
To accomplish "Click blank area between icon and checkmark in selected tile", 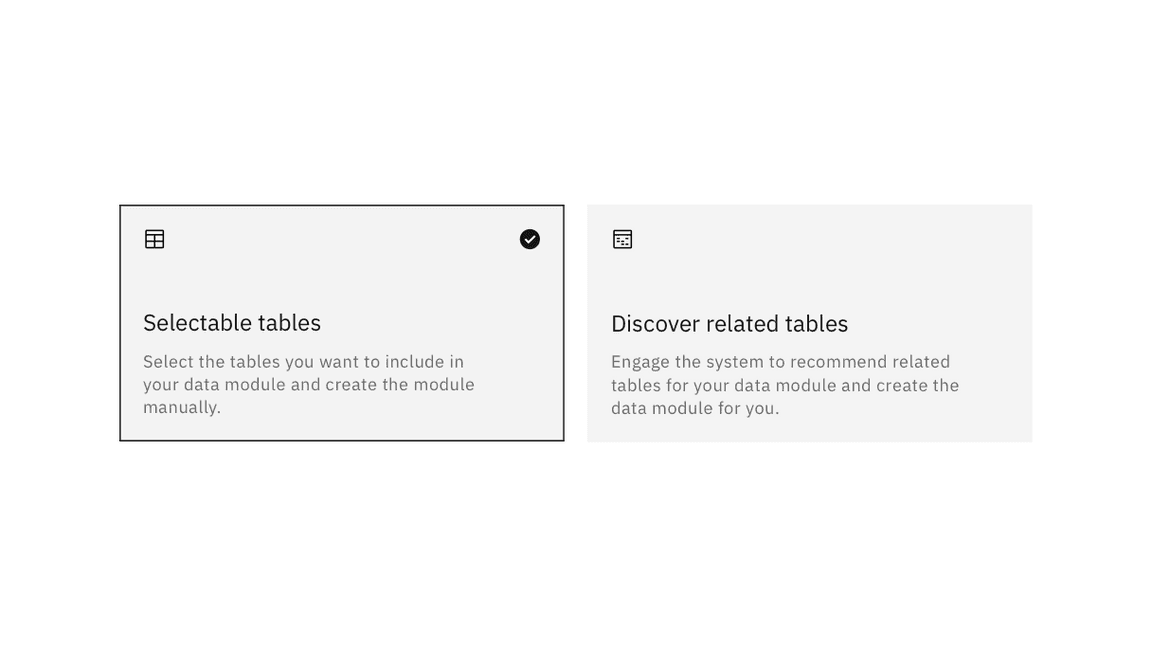I will click(342, 239).
